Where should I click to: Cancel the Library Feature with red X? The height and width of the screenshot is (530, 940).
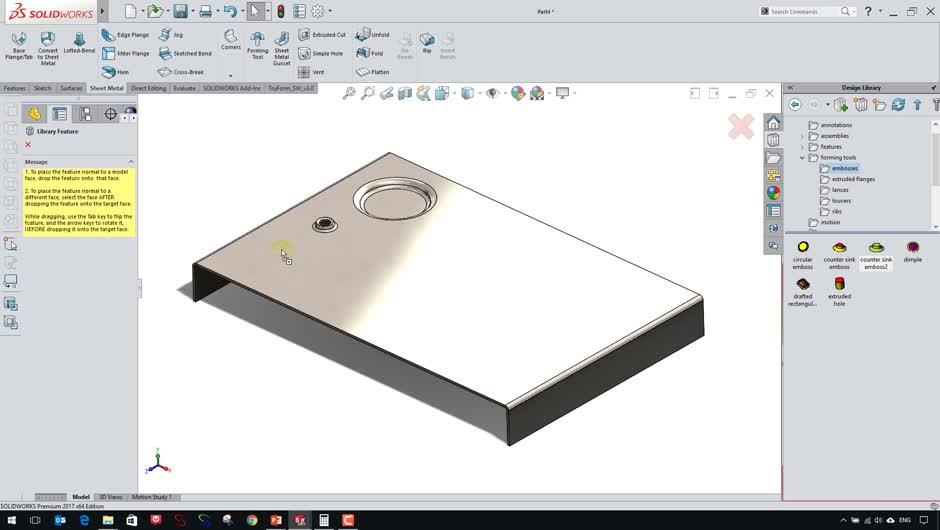tap(28, 145)
